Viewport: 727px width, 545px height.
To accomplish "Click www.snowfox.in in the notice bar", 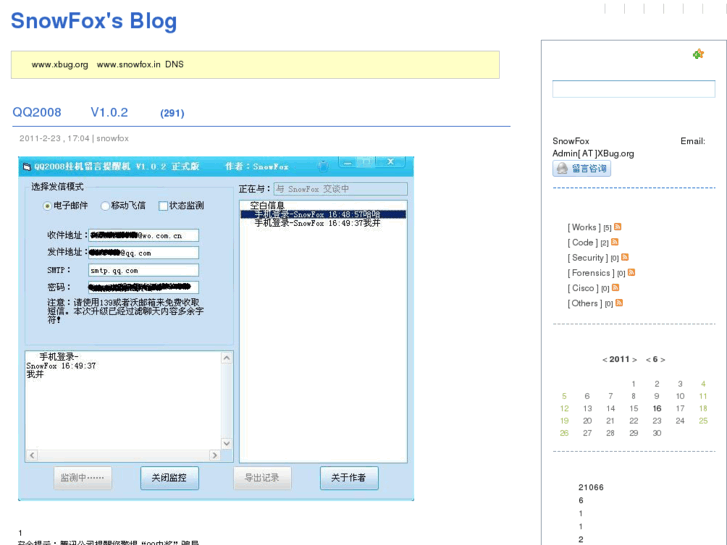I will [x=128, y=64].
